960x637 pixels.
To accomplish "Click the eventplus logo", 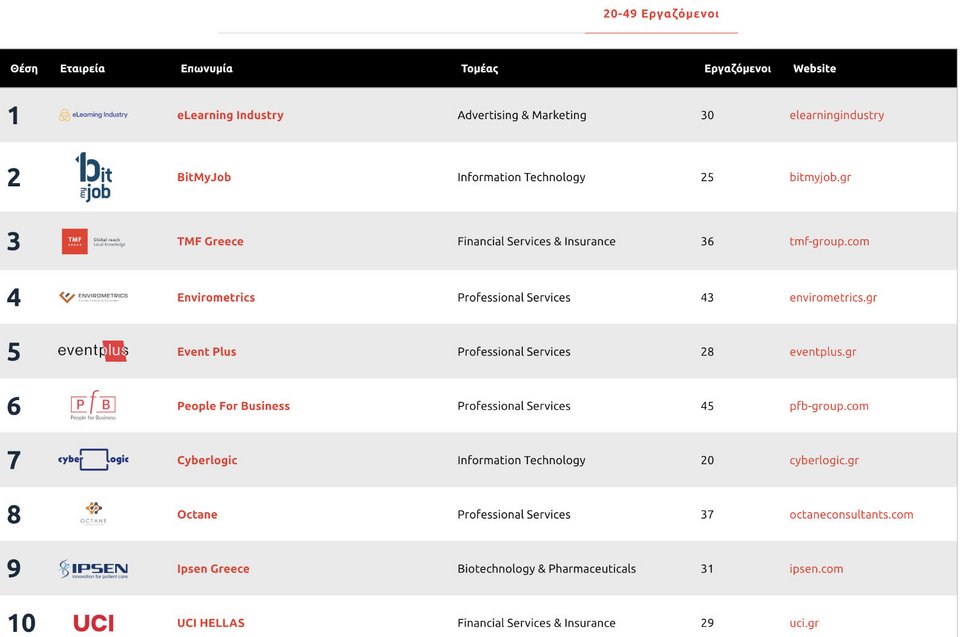I will click(93, 351).
